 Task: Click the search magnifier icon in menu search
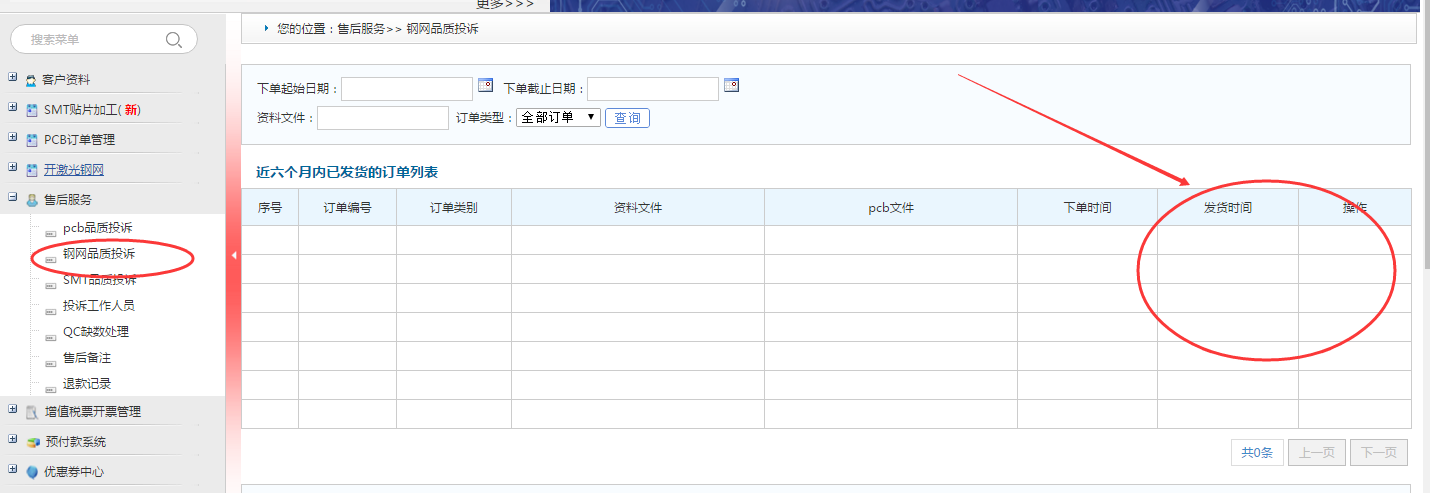173,40
